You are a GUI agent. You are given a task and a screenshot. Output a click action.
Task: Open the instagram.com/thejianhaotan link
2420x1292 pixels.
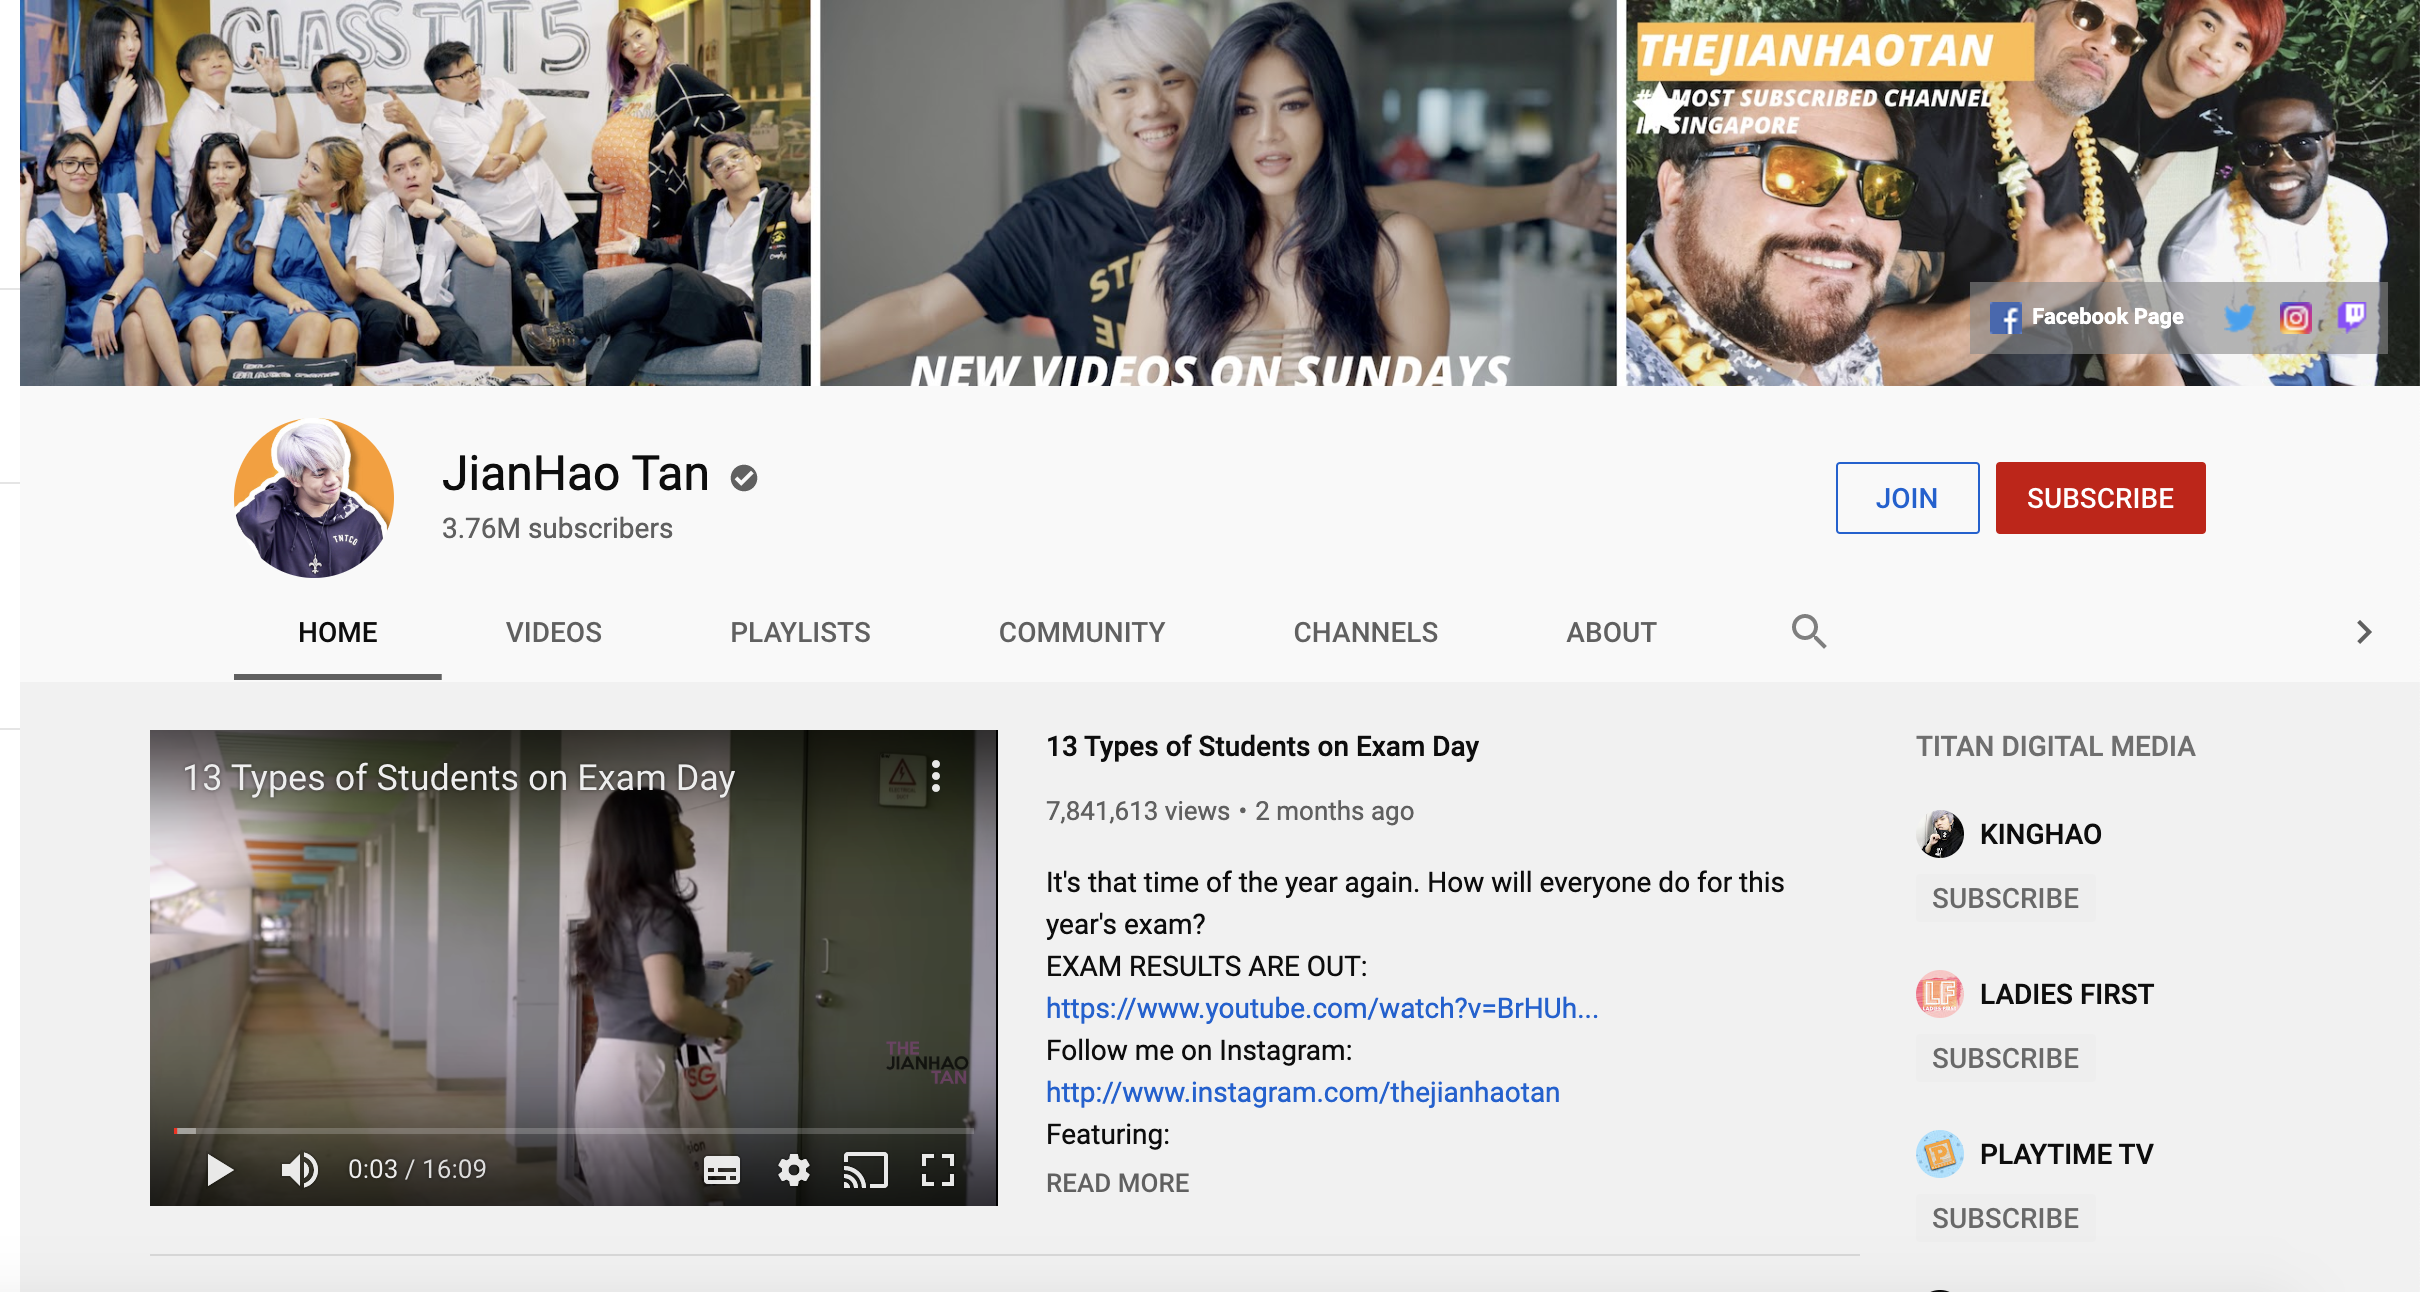(x=1303, y=1092)
